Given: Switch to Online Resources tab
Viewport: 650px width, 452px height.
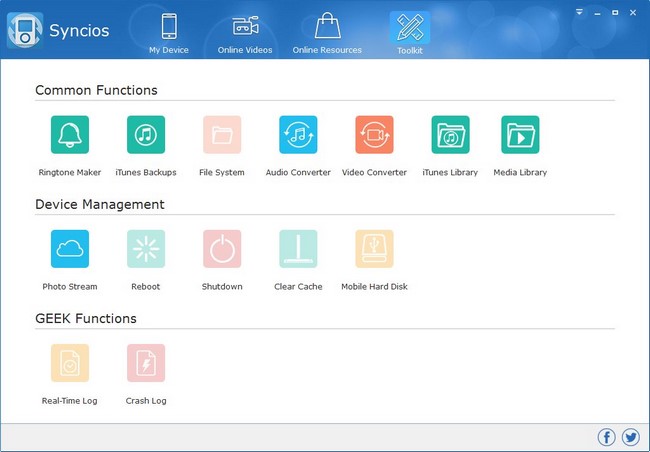Looking at the screenshot, I should point(327,34).
